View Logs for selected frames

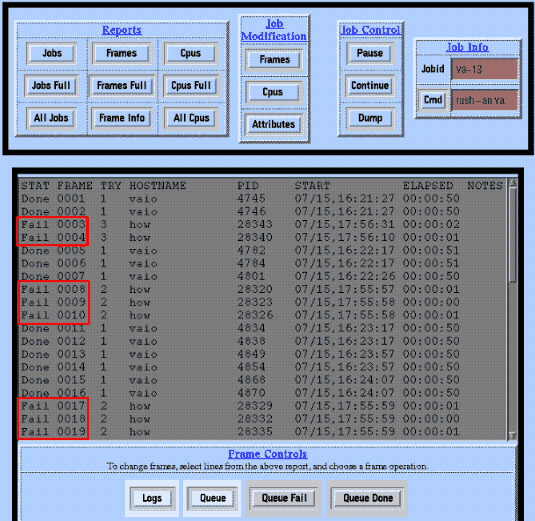(152, 498)
